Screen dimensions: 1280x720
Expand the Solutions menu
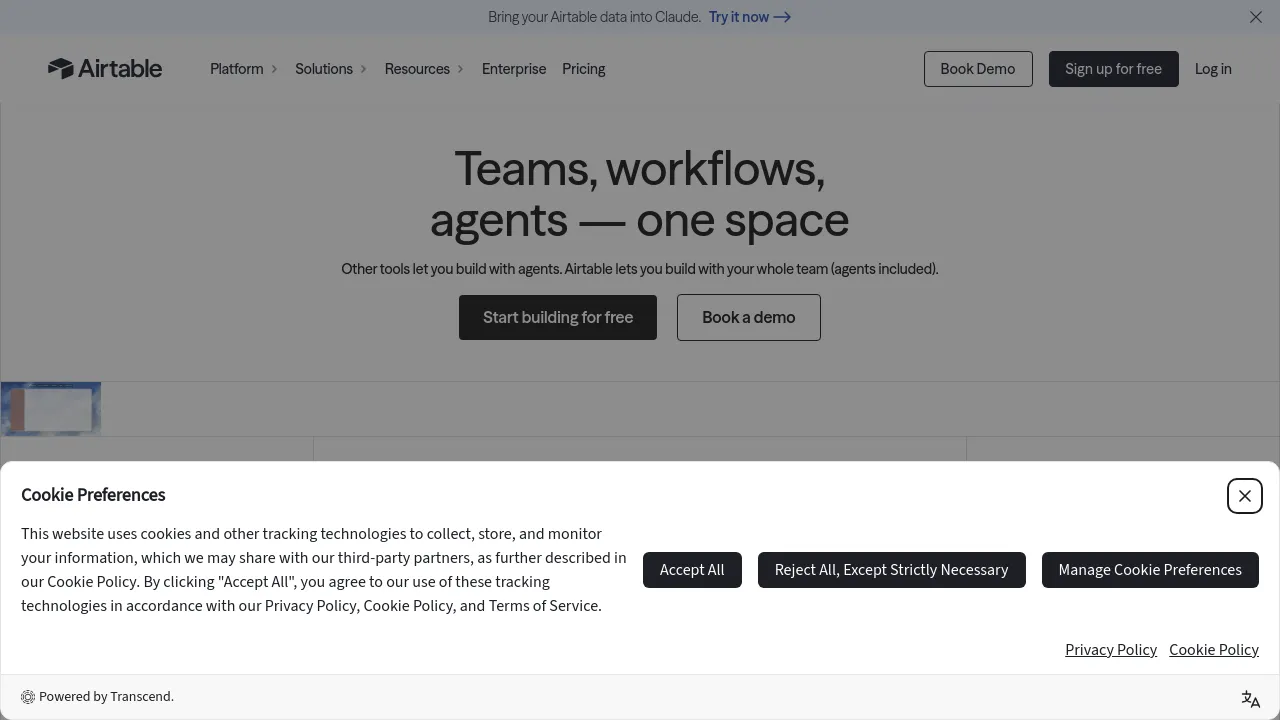331,69
